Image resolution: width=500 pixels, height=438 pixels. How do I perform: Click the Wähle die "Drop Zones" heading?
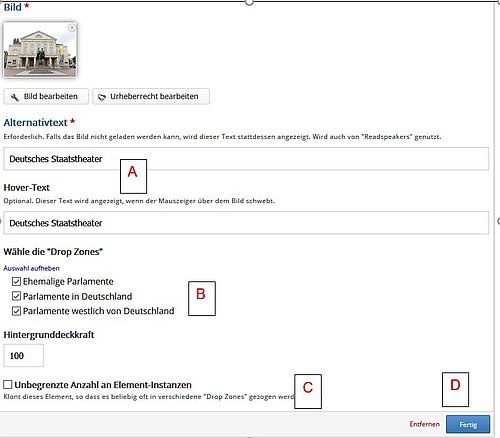(53, 252)
